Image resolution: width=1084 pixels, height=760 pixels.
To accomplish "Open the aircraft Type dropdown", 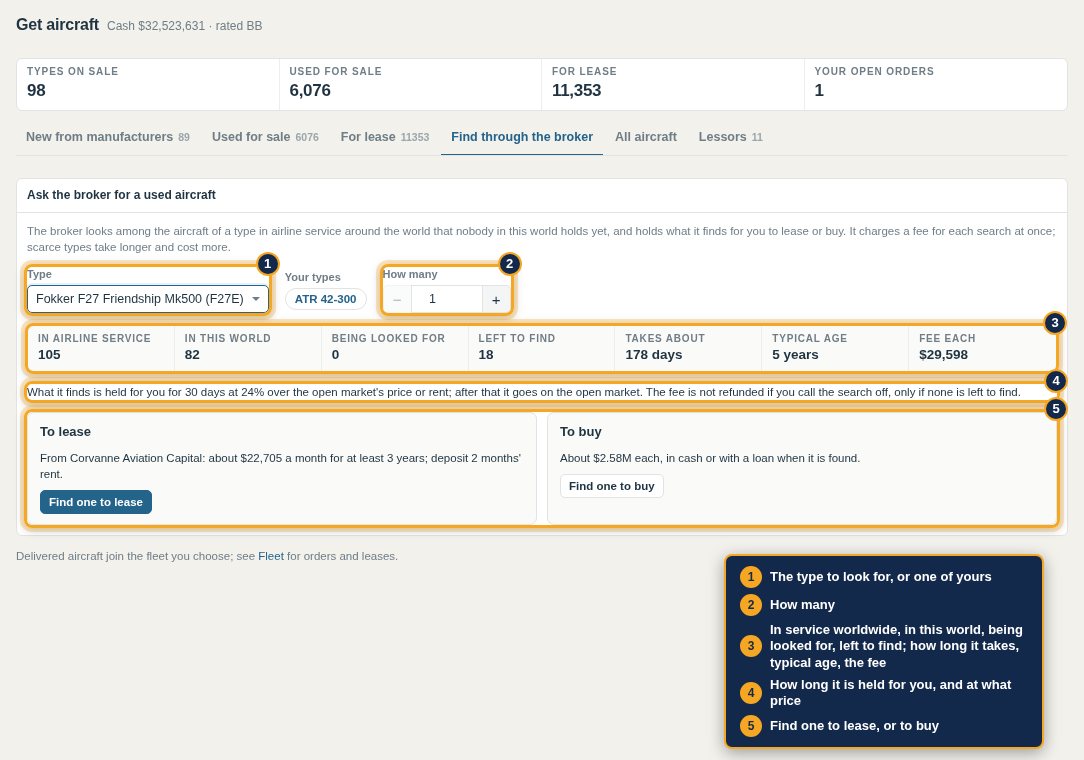I will tap(148, 299).
